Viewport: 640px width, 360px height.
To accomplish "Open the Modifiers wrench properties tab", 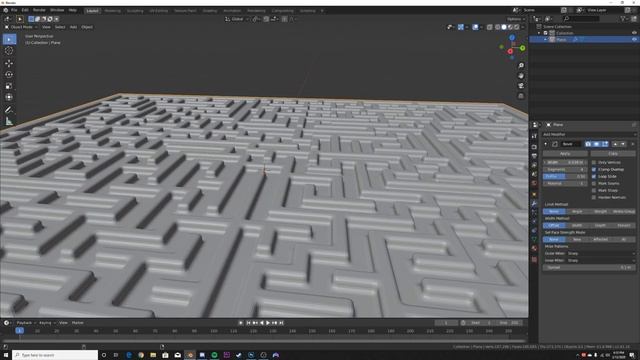I will (534, 204).
